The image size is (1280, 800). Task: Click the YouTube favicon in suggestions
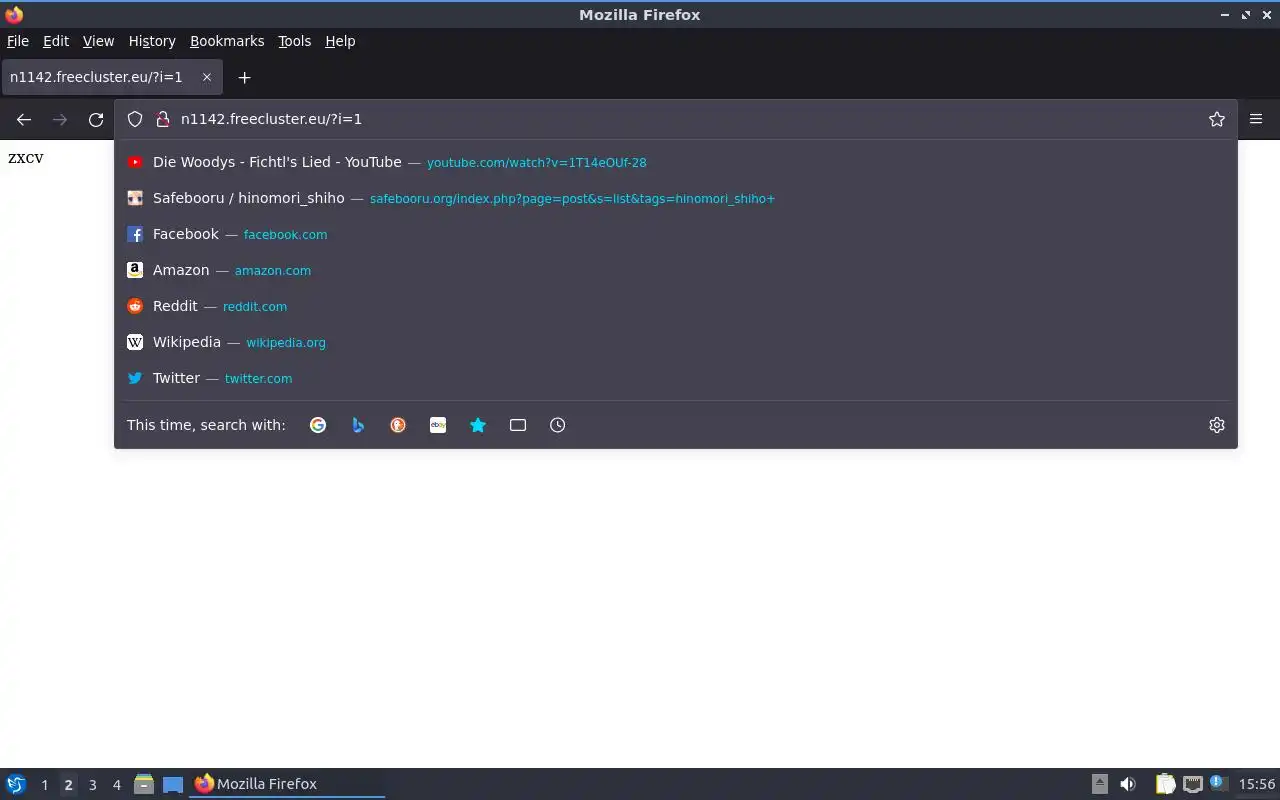point(135,162)
